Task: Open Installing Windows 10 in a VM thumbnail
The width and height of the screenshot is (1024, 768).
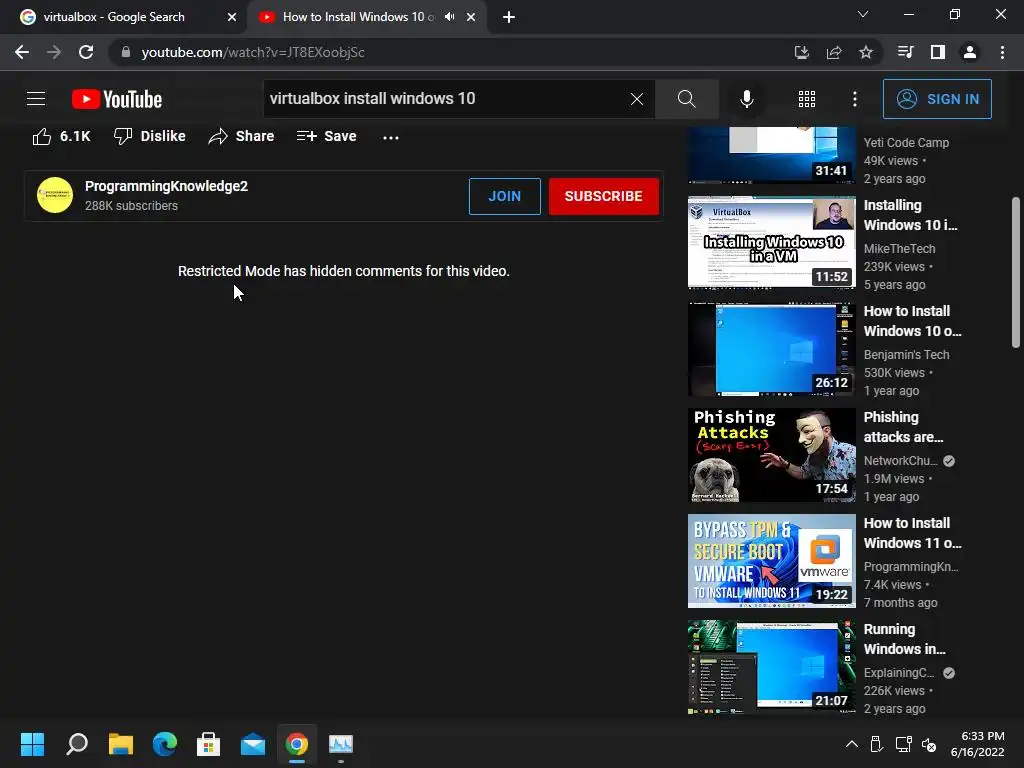Action: click(771, 242)
